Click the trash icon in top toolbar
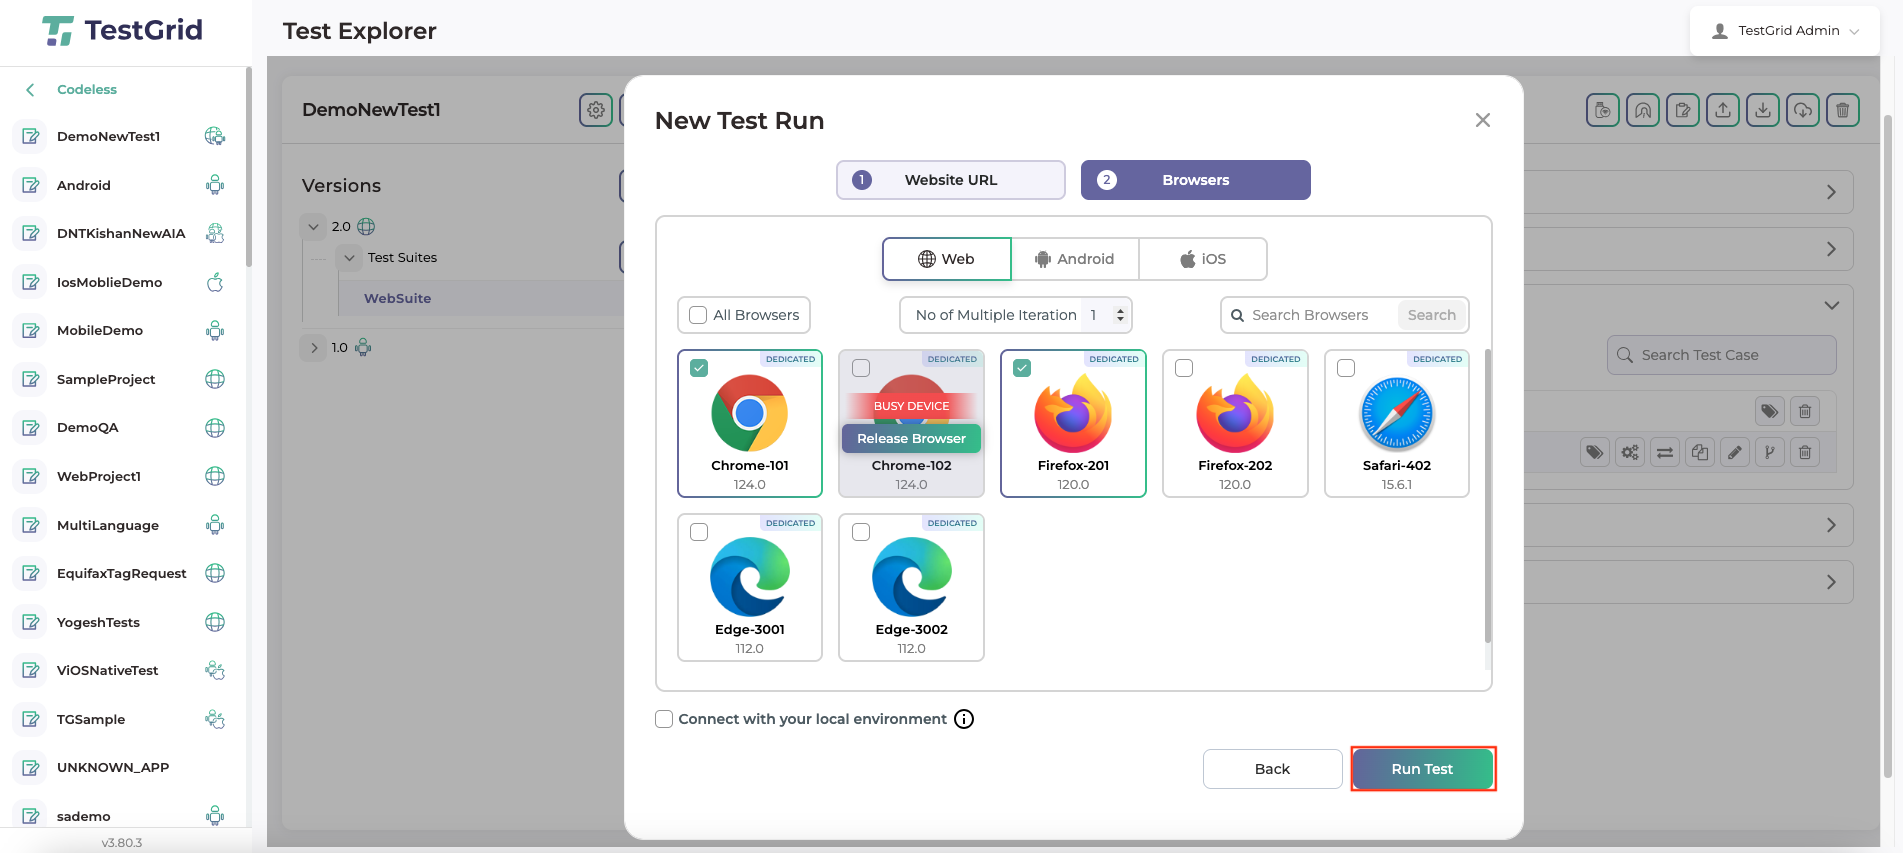Viewport: 1903px width, 853px height. pyautogui.click(x=1842, y=110)
